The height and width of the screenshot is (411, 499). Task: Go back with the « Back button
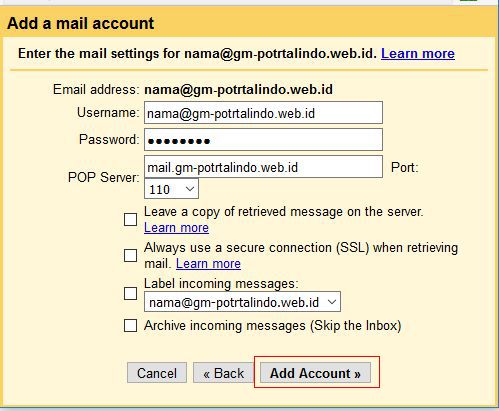[x=224, y=373]
